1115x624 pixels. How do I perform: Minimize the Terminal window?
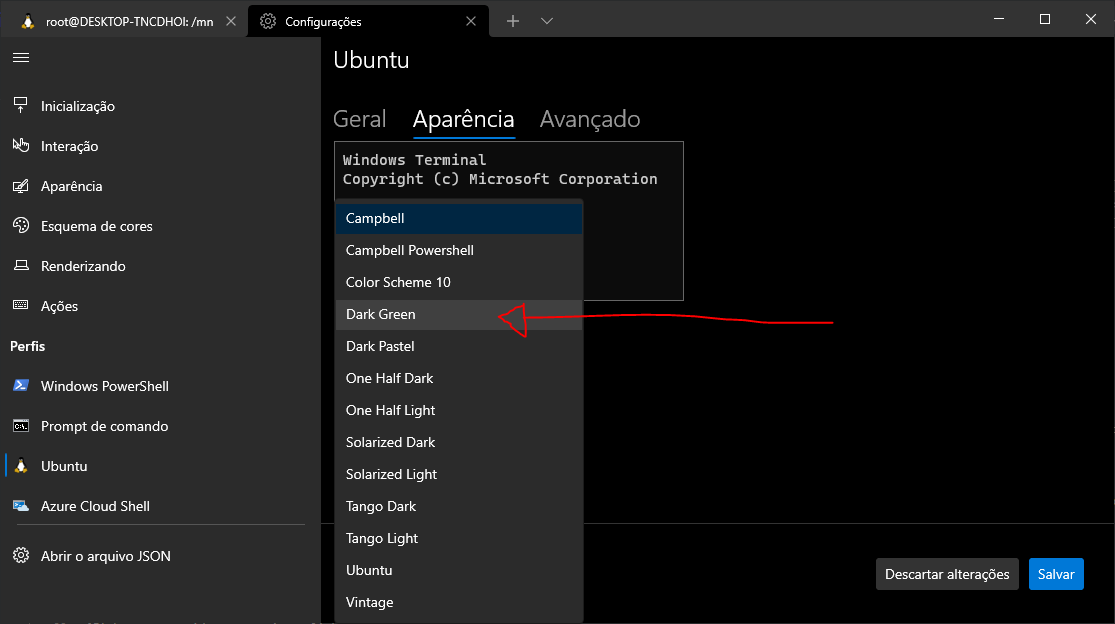999,19
